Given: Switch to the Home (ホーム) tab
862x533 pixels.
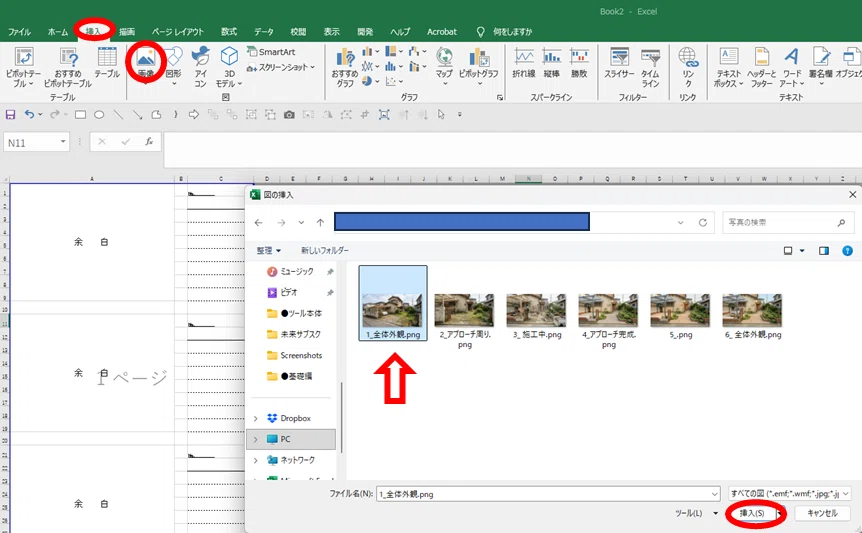Looking at the screenshot, I should point(57,32).
